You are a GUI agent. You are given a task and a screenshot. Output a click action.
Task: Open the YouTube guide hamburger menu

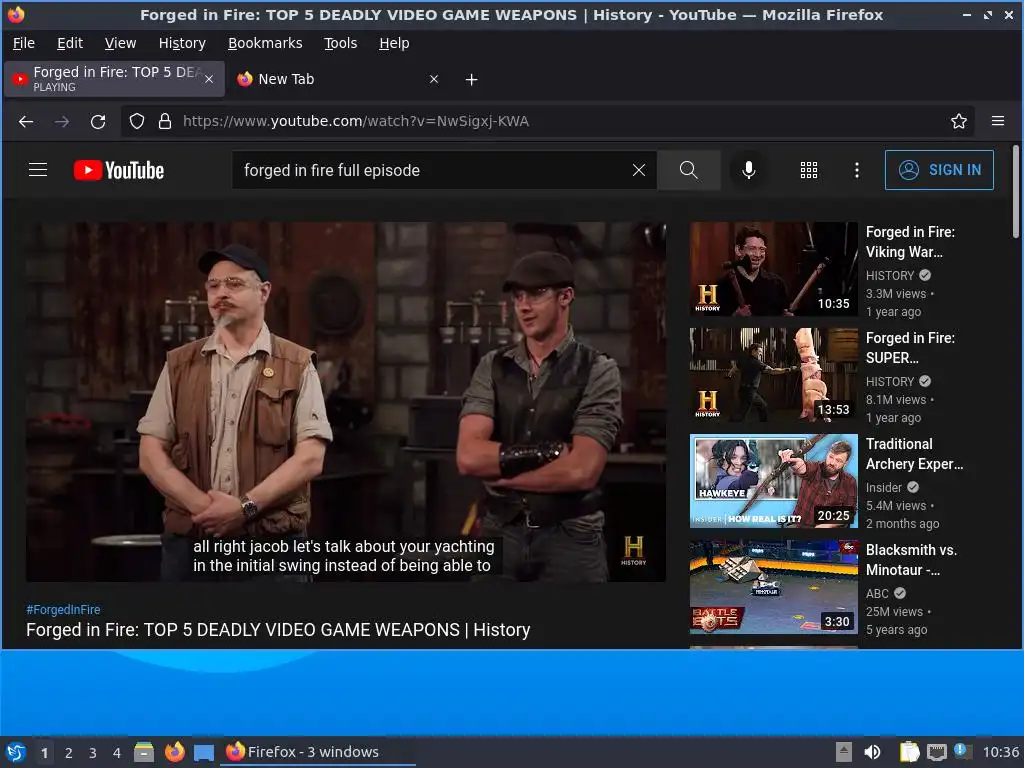click(38, 170)
